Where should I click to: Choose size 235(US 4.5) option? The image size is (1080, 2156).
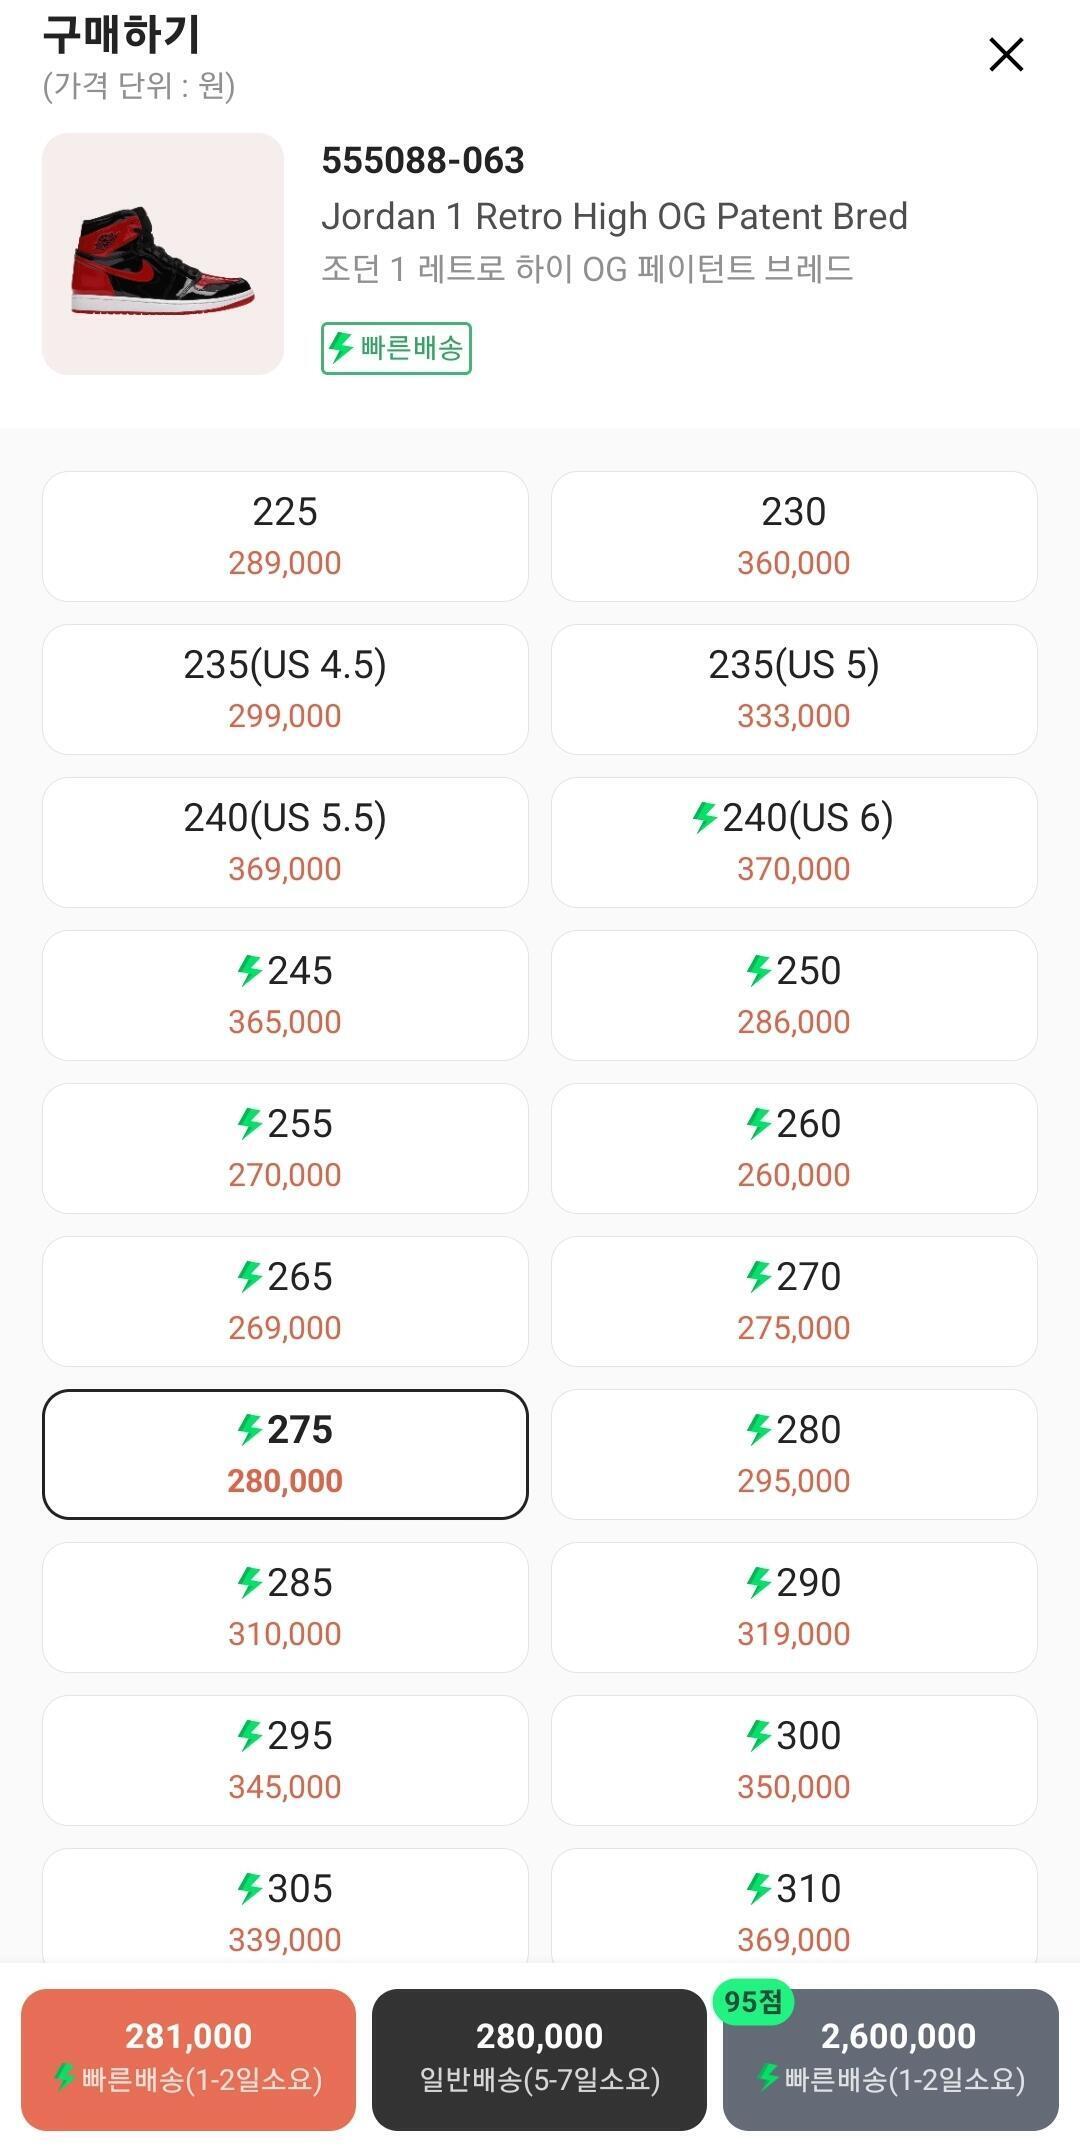tap(285, 689)
